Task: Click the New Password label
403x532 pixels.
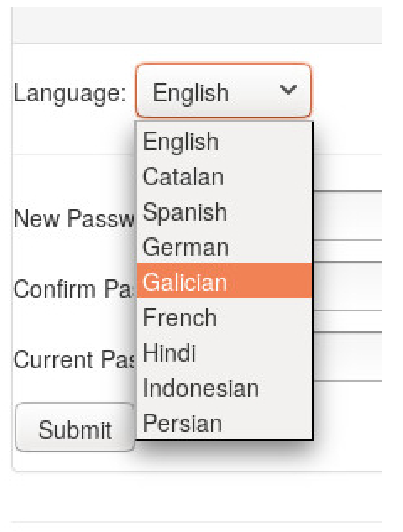Action: (x=74, y=218)
